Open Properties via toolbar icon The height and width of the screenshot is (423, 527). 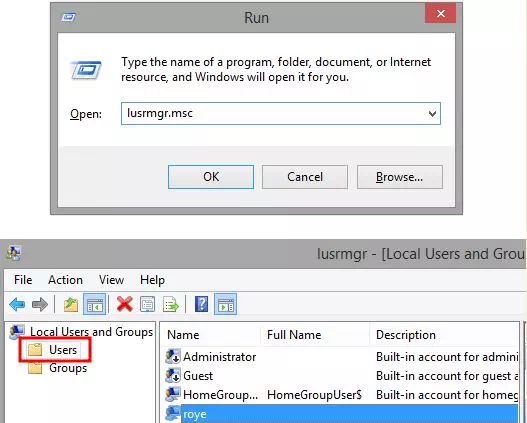[x=148, y=304]
